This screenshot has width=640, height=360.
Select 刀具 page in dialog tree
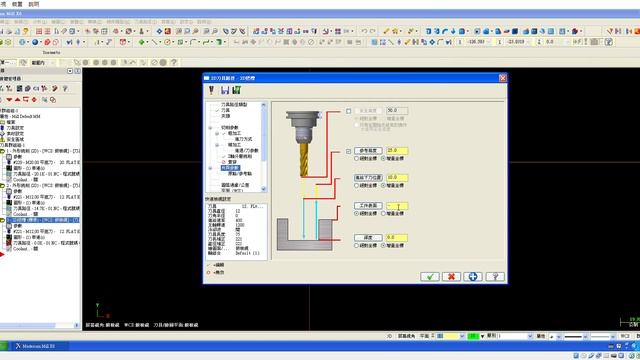click(x=225, y=111)
